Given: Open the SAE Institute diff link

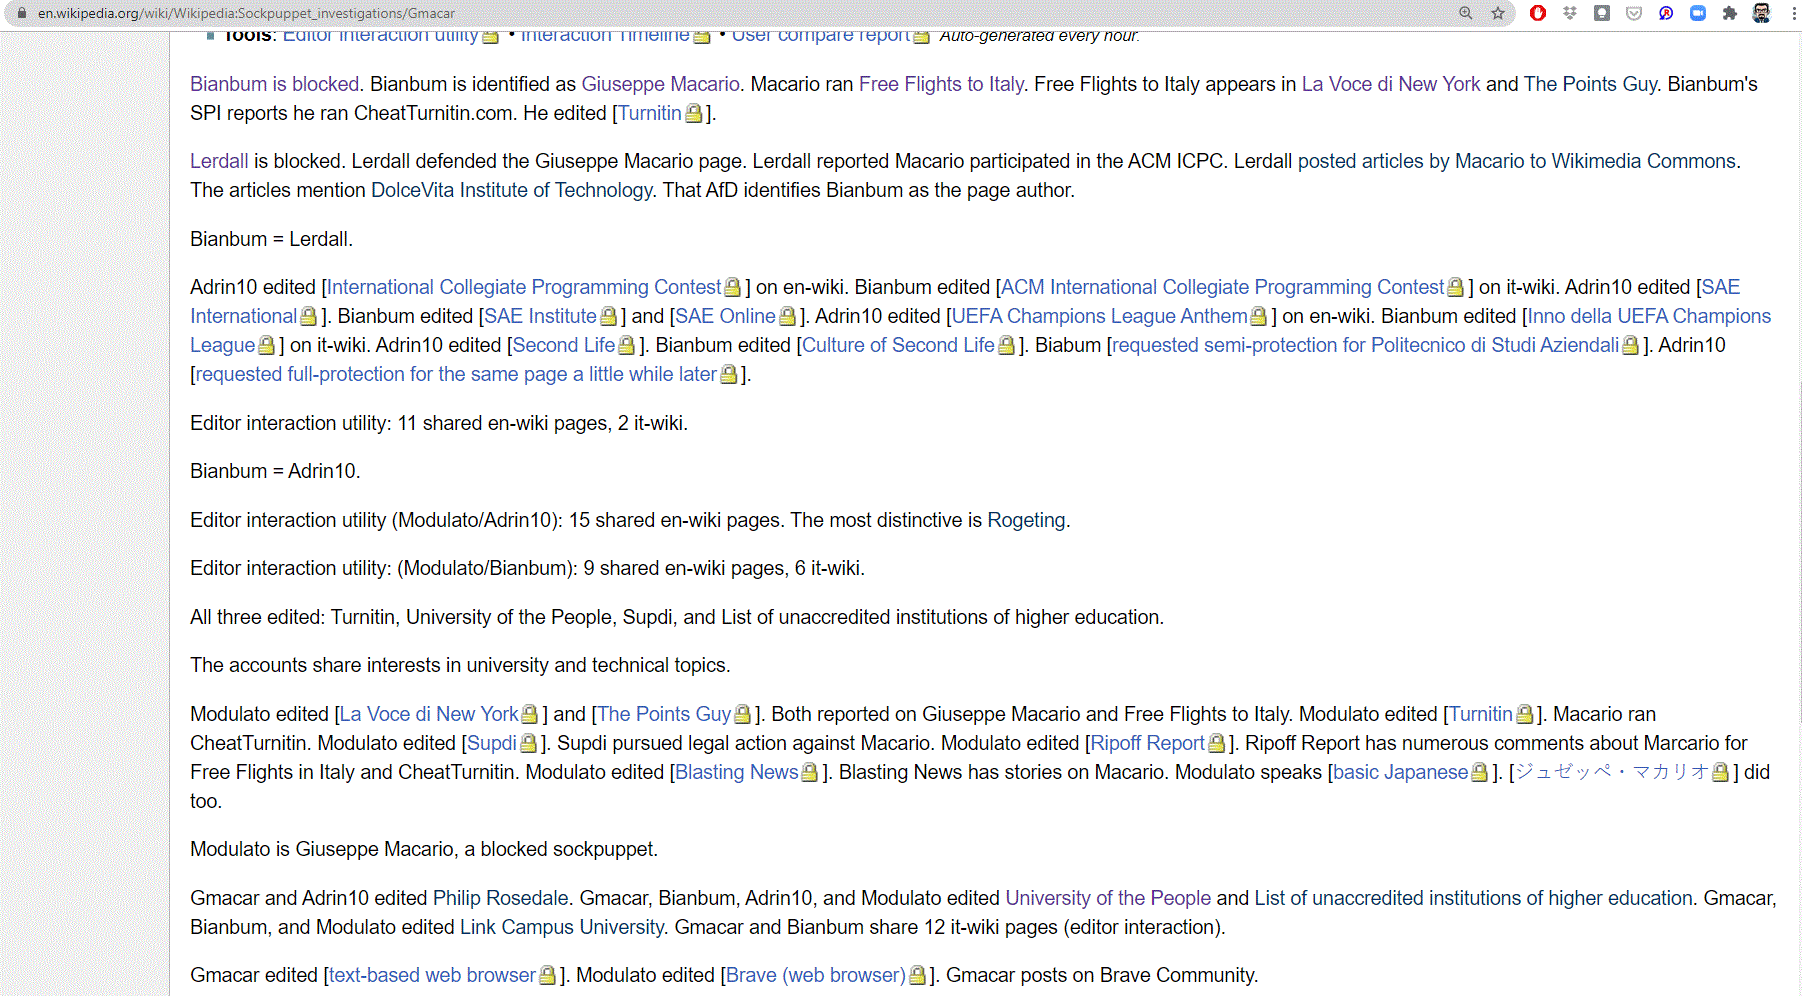Looking at the screenshot, I should pos(540,316).
